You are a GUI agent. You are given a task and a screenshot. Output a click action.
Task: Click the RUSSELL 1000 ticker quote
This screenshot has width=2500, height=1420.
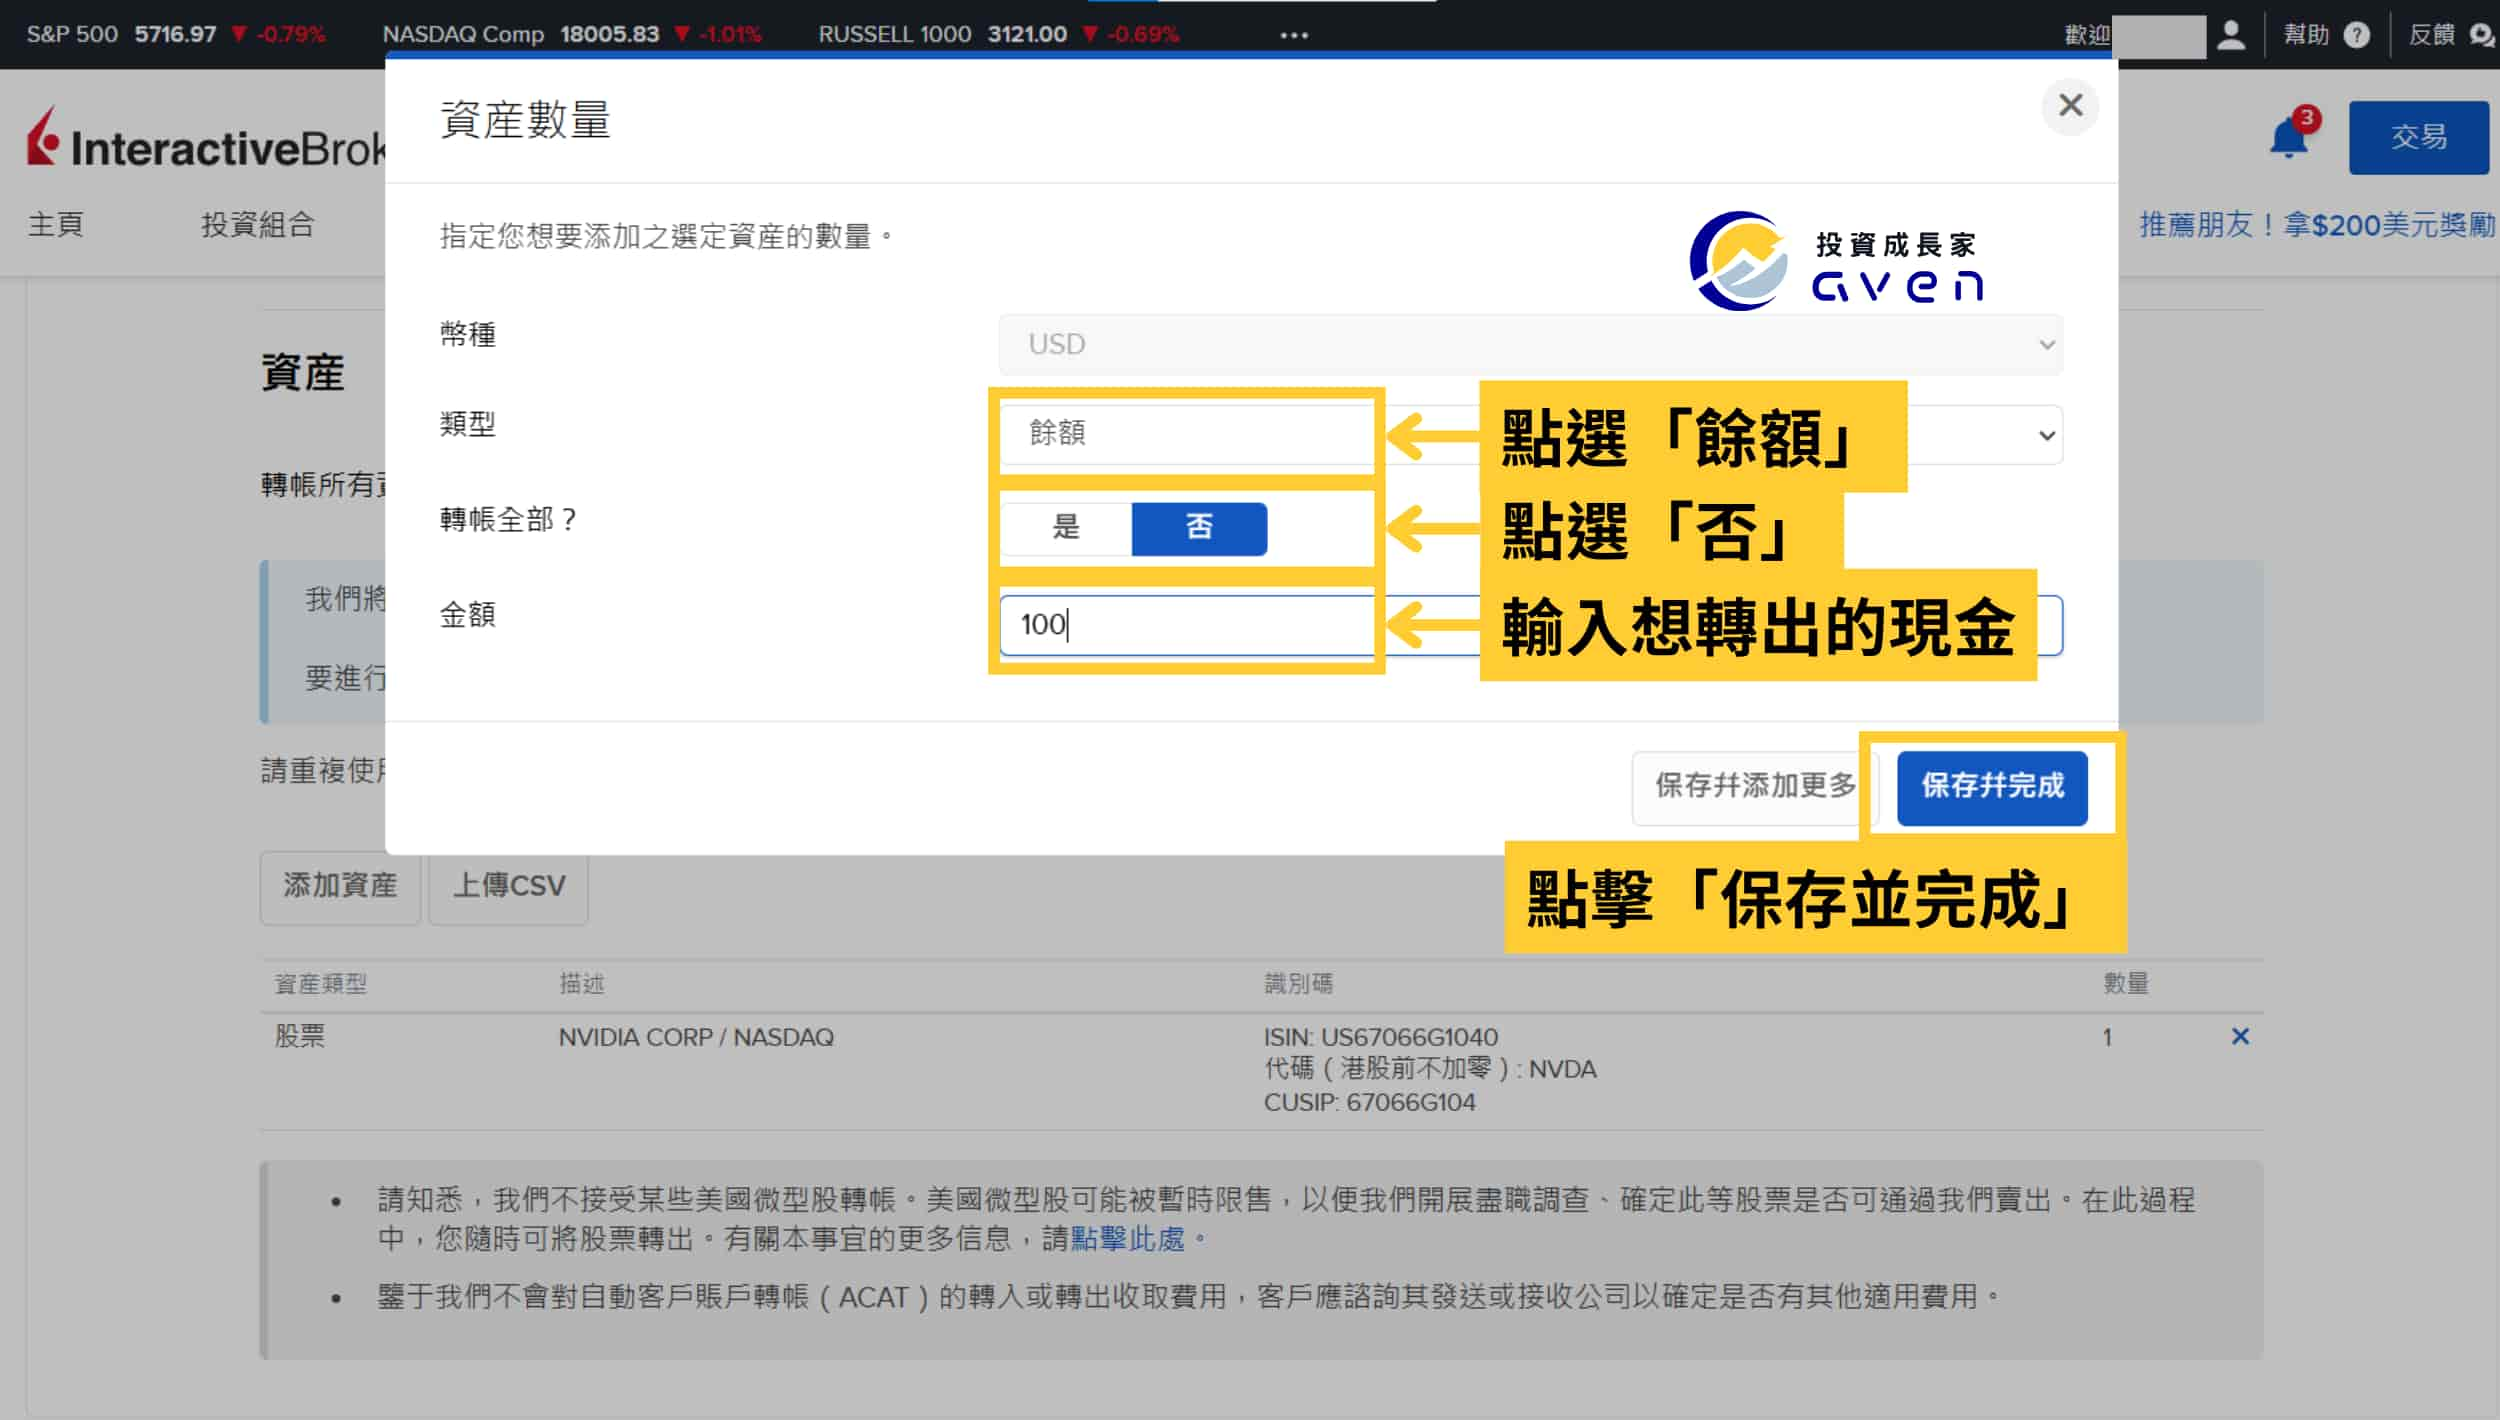998,35
